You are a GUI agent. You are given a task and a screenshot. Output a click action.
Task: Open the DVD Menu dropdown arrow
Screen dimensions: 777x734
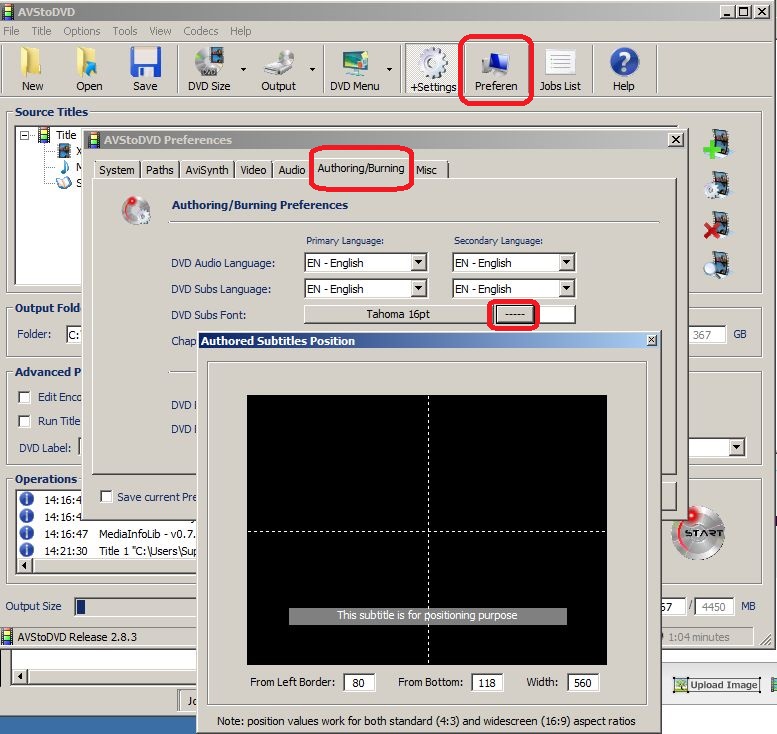pyautogui.click(x=389, y=69)
